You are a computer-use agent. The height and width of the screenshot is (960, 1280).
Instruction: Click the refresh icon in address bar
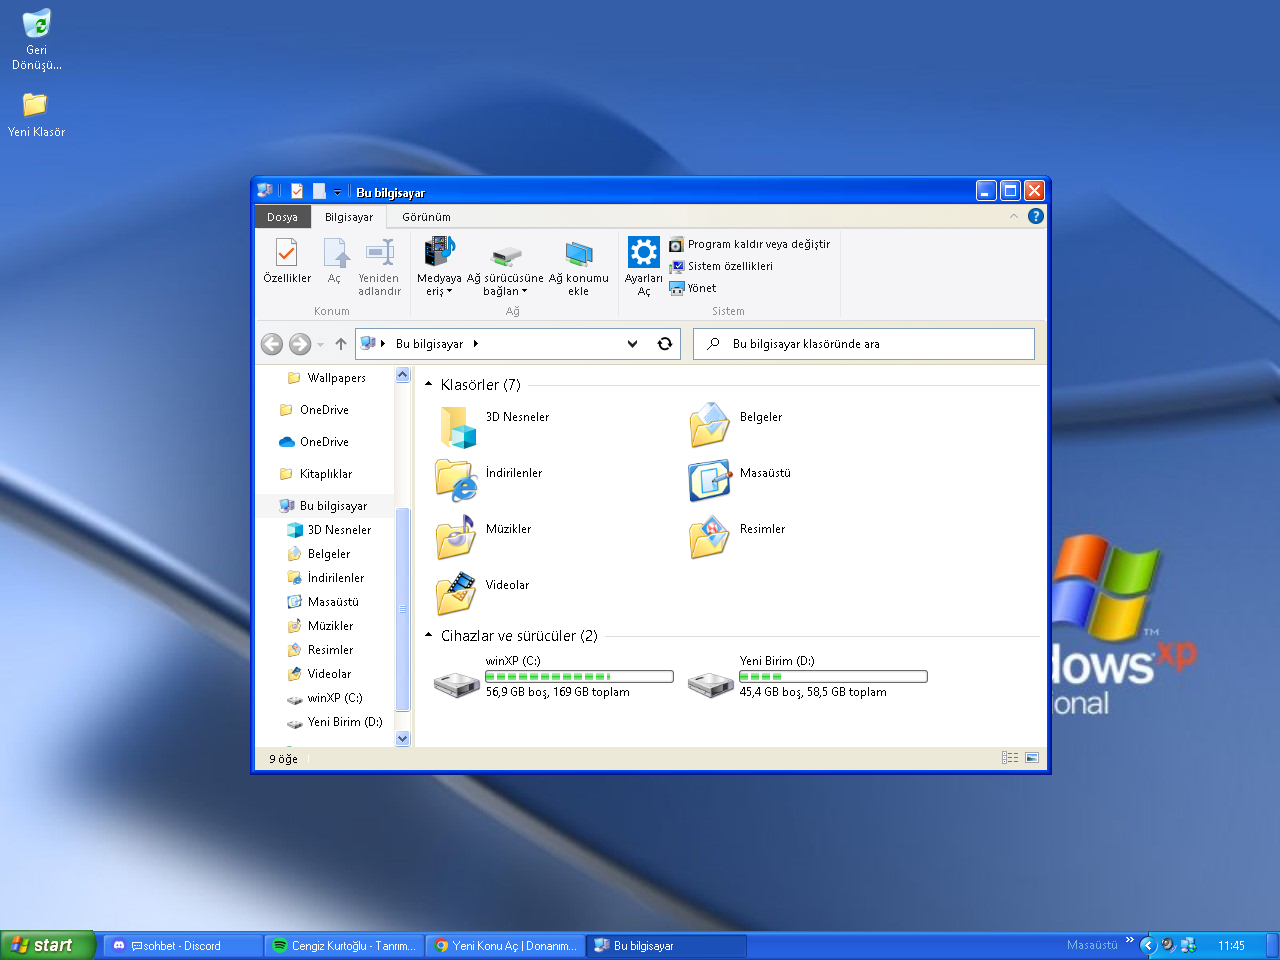664,344
